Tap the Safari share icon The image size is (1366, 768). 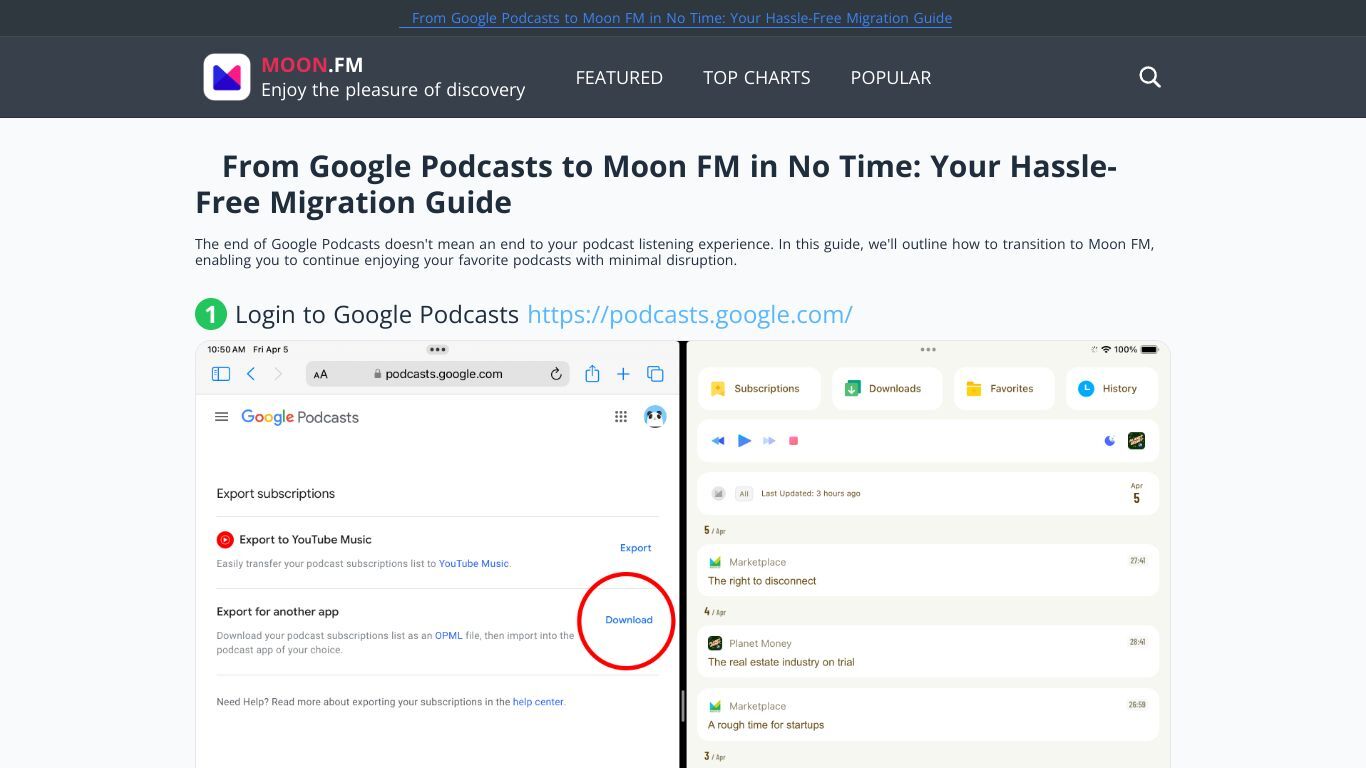tap(592, 373)
